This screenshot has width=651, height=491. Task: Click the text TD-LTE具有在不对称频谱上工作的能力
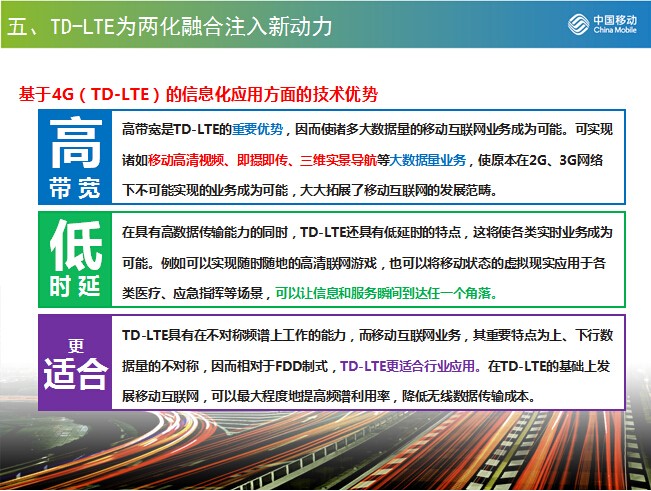(234, 335)
